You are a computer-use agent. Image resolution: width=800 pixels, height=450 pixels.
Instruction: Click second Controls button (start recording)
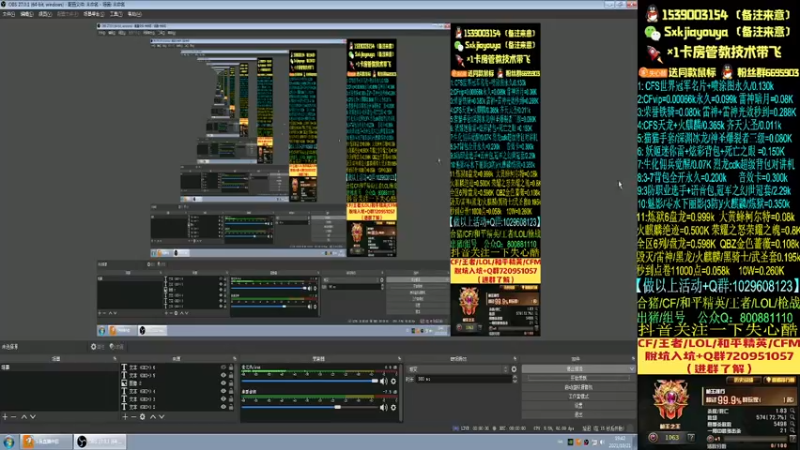(x=578, y=378)
